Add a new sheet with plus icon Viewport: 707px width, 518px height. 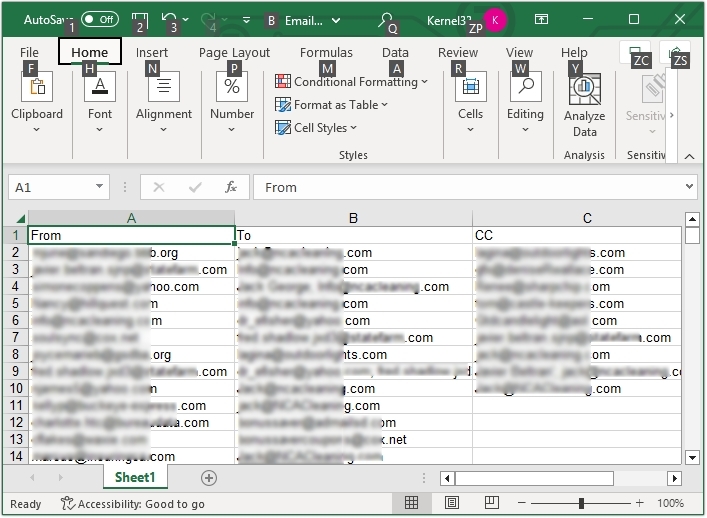(x=209, y=478)
